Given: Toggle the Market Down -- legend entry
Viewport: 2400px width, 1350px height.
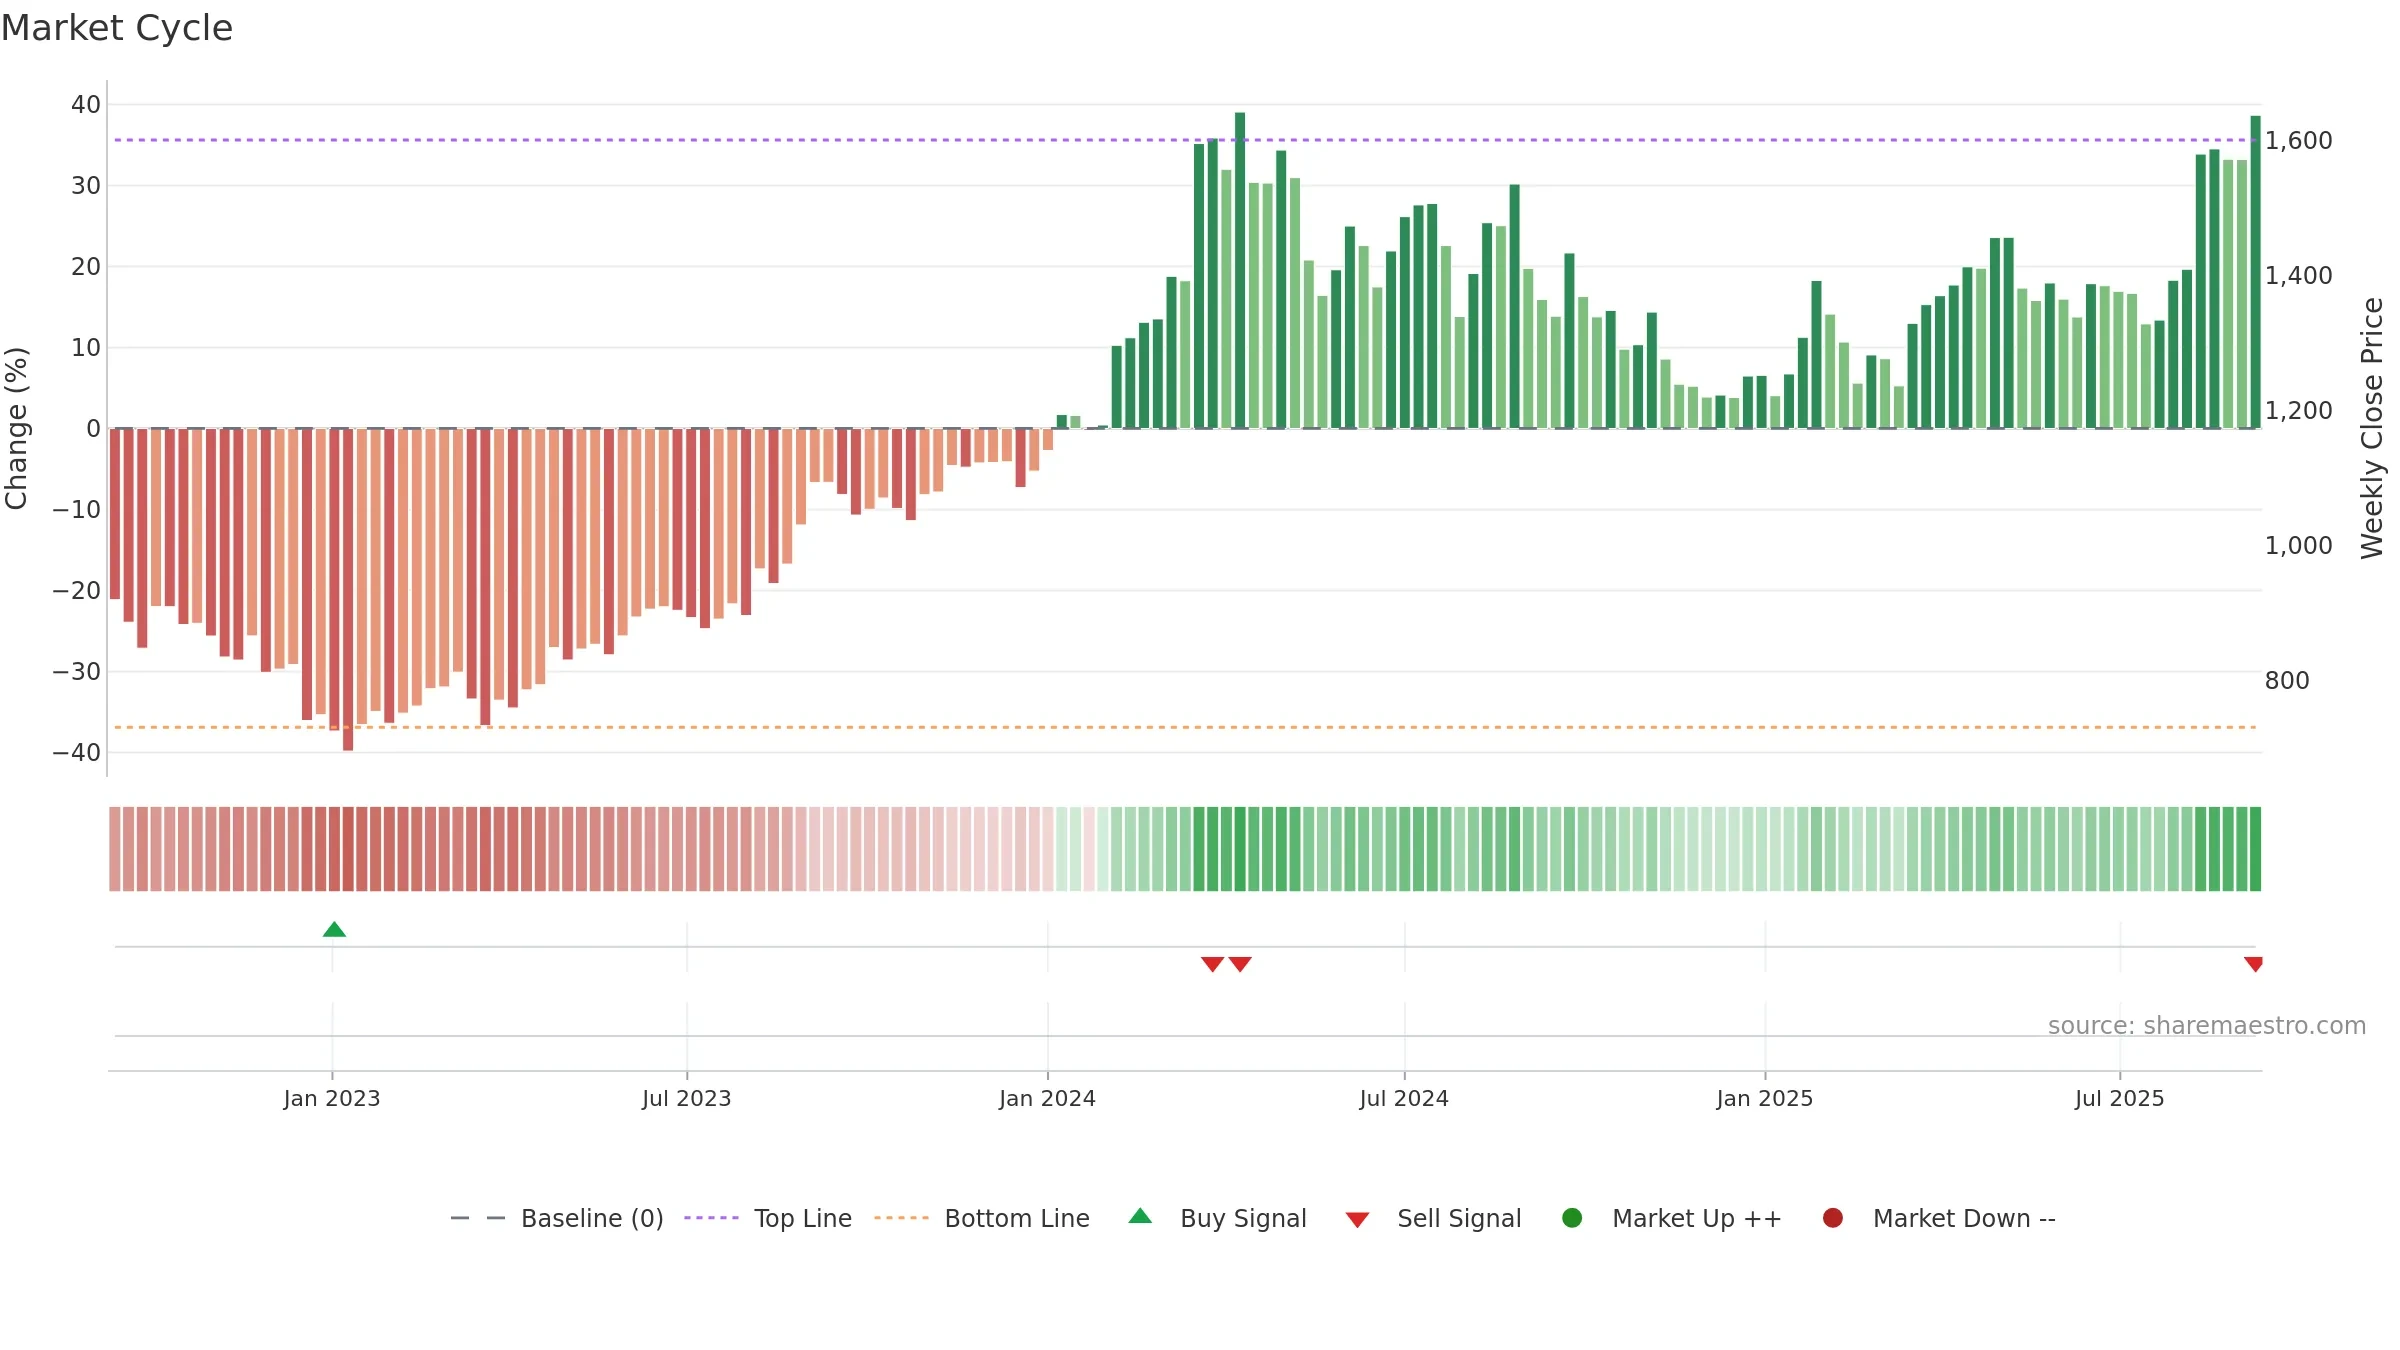Looking at the screenshot, I should 1939,1218.
